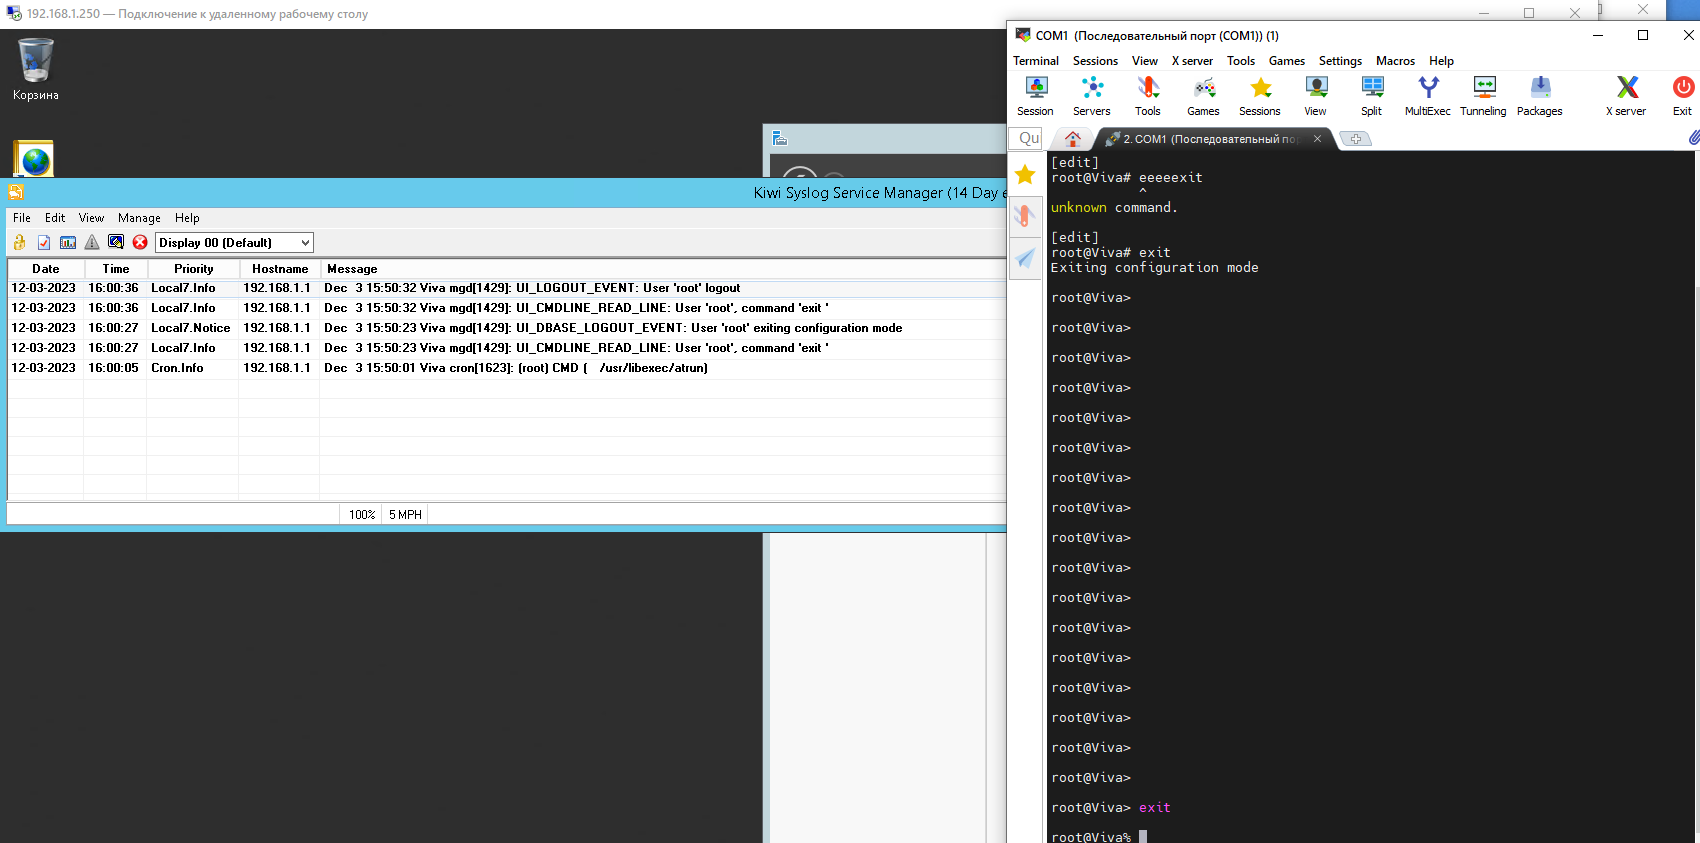Image resolution: width=1700 pixels, height=843 pixels.
Task: Open MobaXterm Tunneling tool
Action: point(1483,96)
